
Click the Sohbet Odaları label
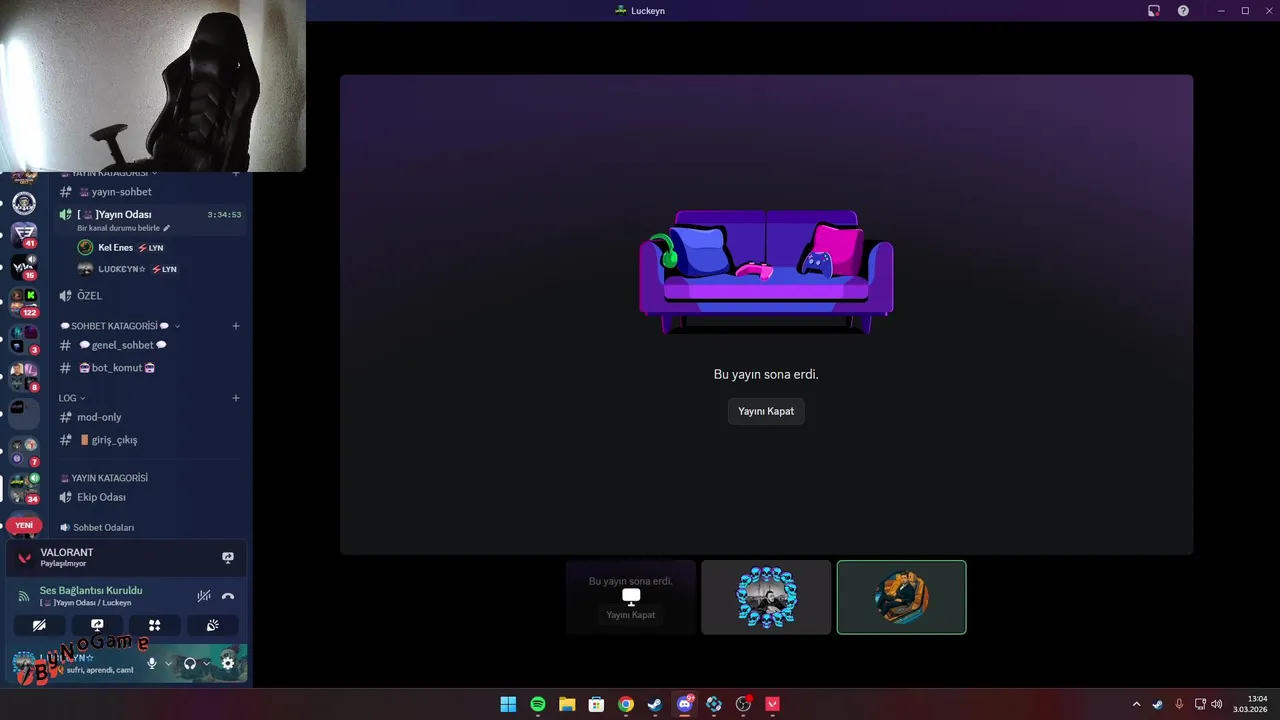pos(103,527)
